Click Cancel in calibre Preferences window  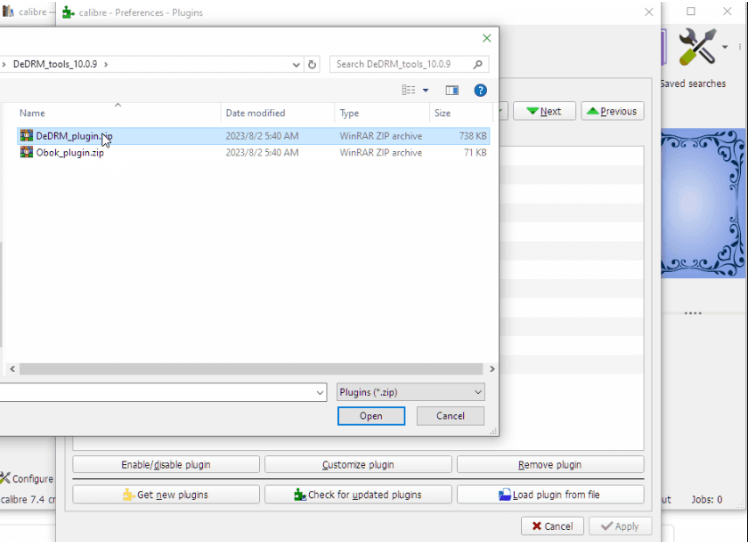(x=552, y=526)
